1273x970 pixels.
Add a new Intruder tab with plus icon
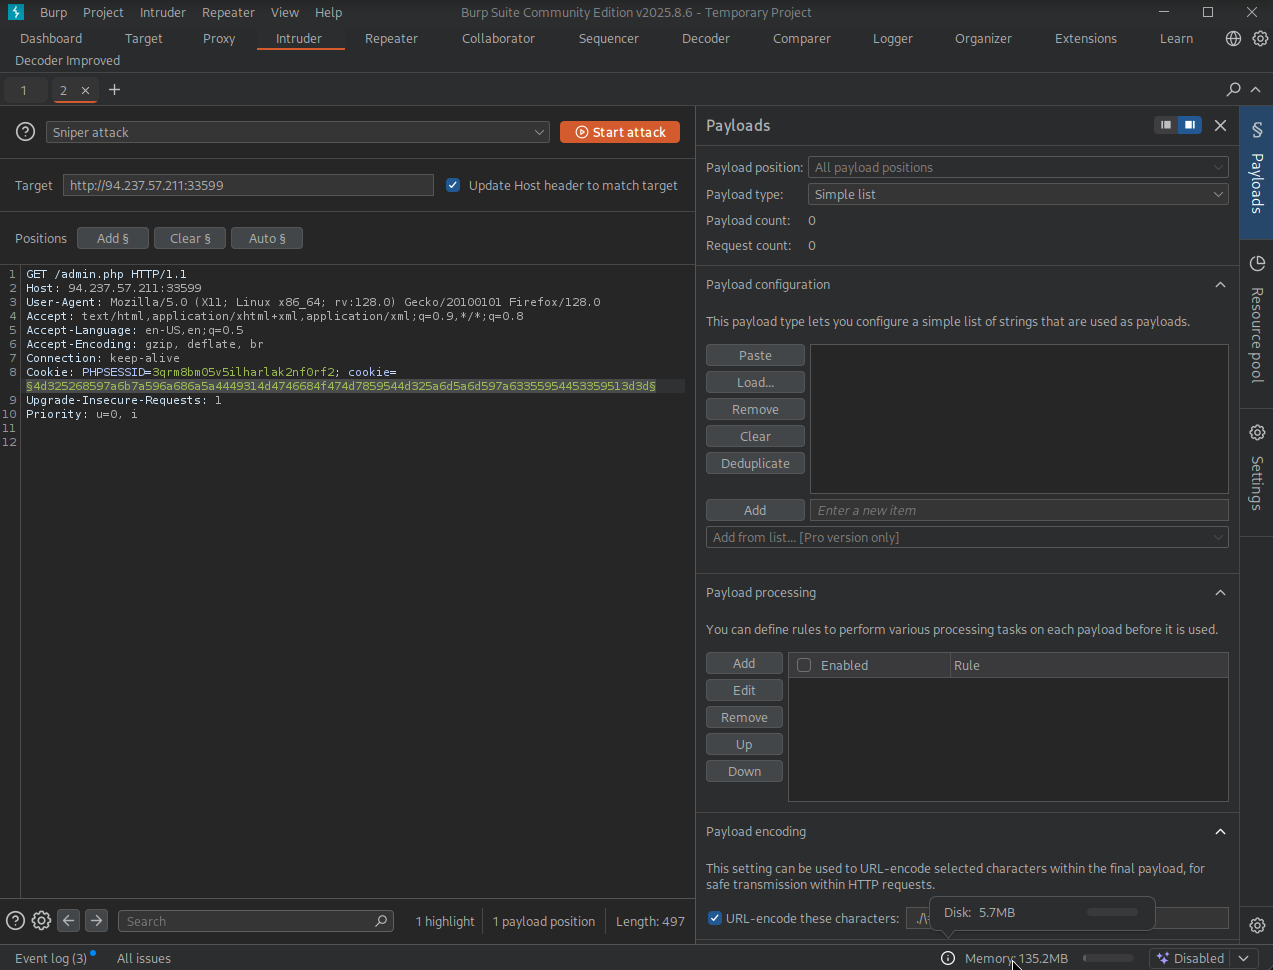[114, 90]
